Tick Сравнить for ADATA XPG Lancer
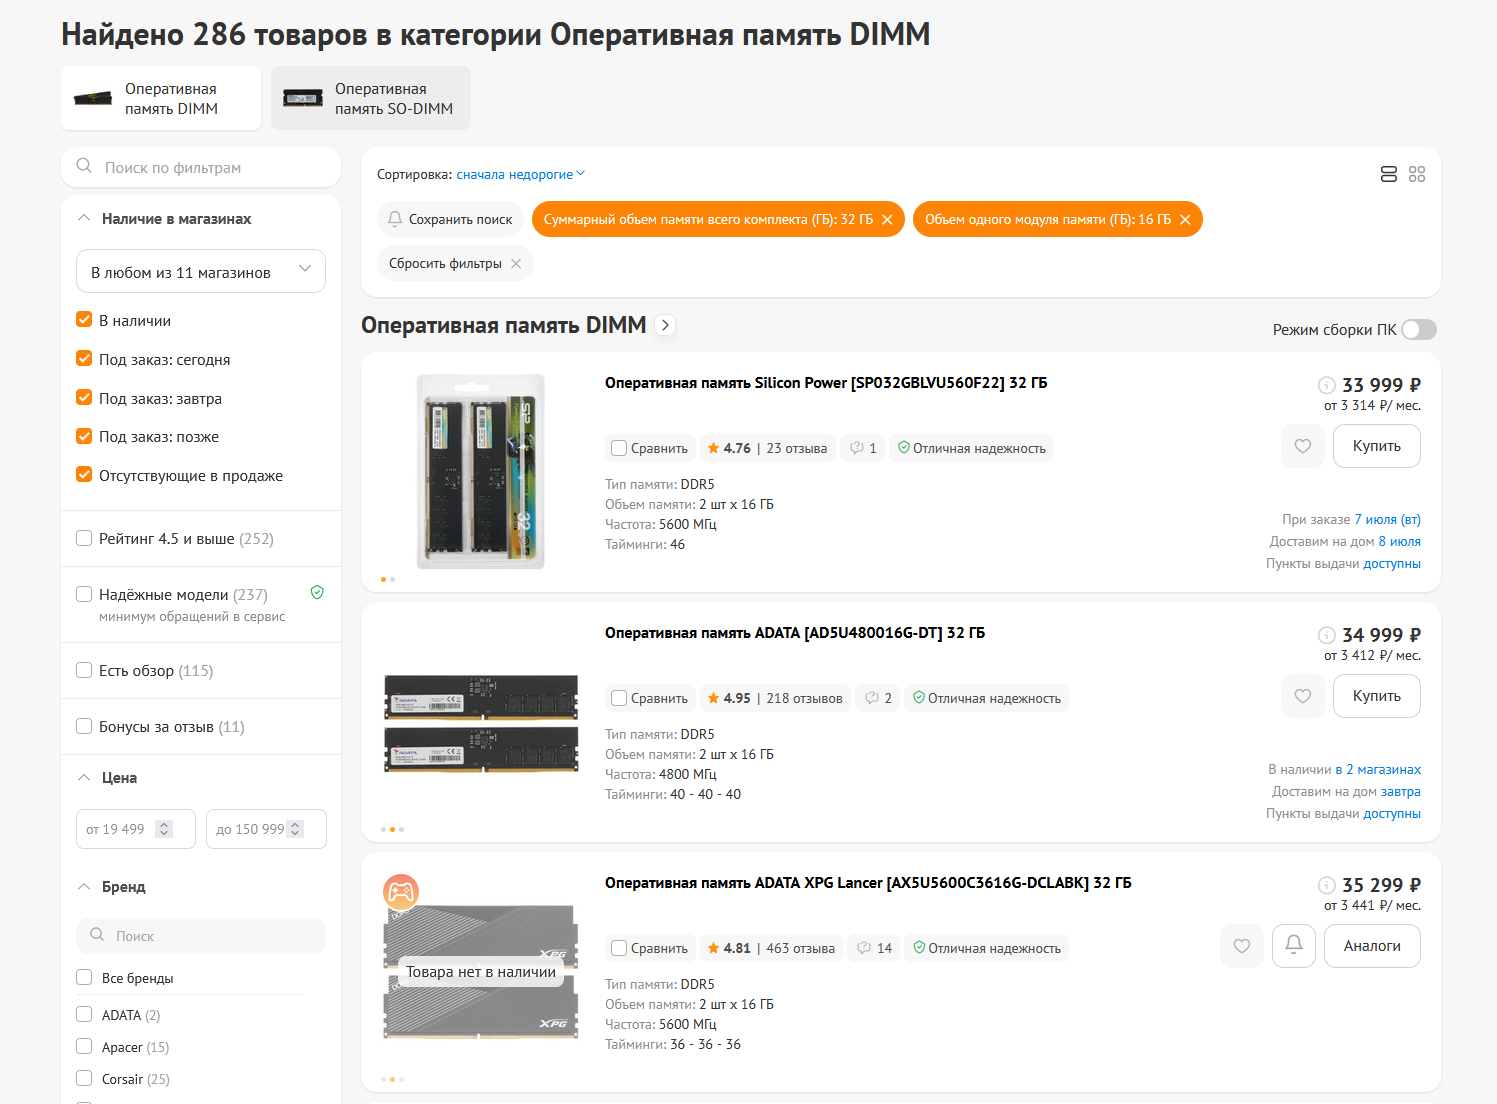The image size is (1497, 1104). (x=619, y=948)
